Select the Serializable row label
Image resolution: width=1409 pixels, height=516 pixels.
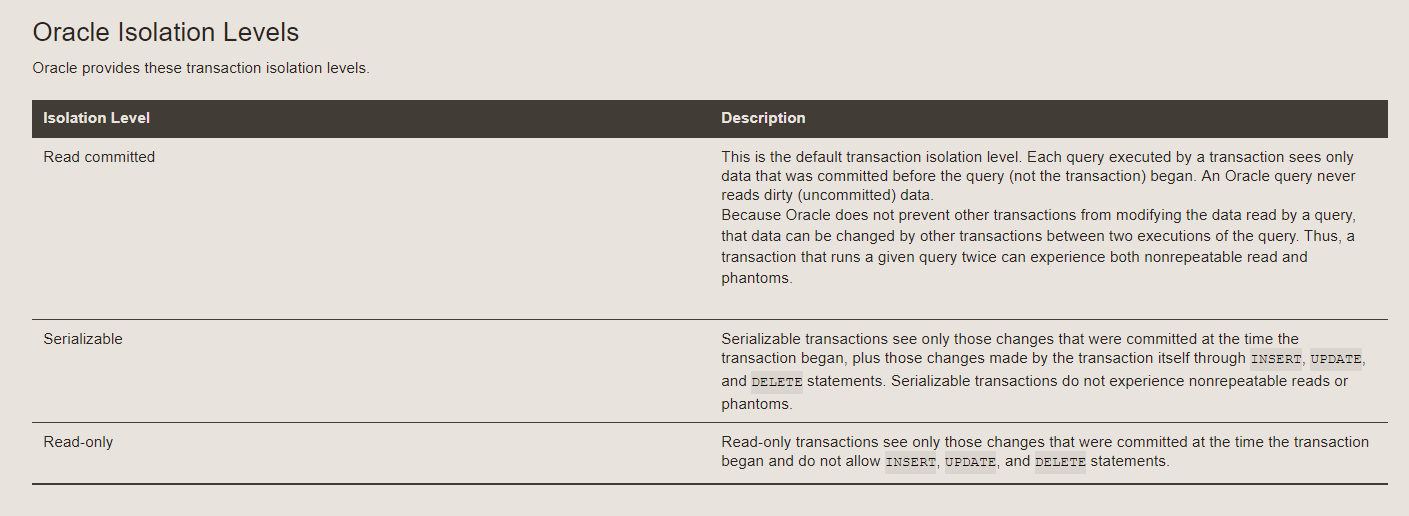click(83, 339)
